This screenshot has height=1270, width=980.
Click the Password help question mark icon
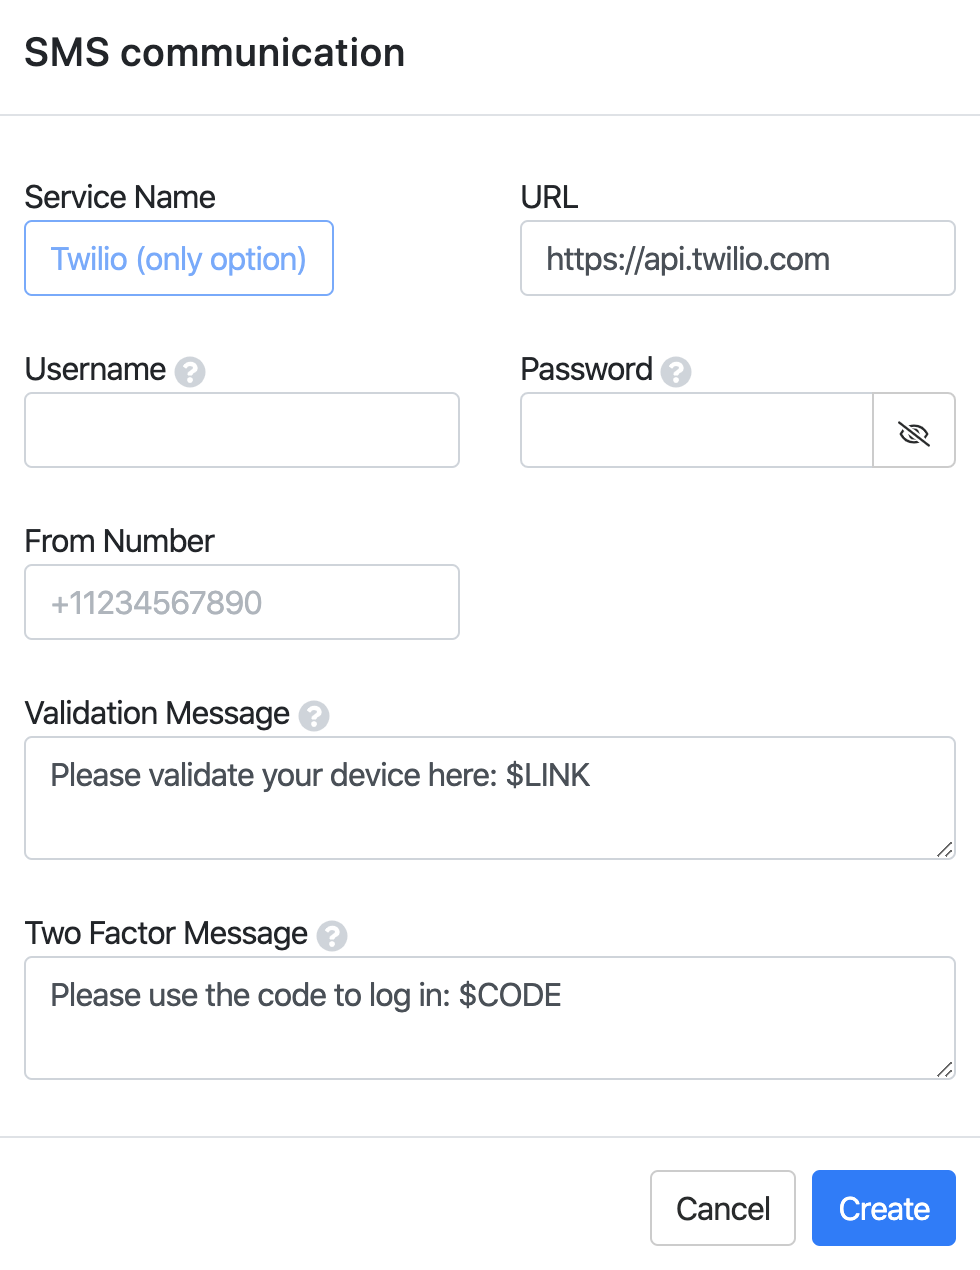click(676, 372)
